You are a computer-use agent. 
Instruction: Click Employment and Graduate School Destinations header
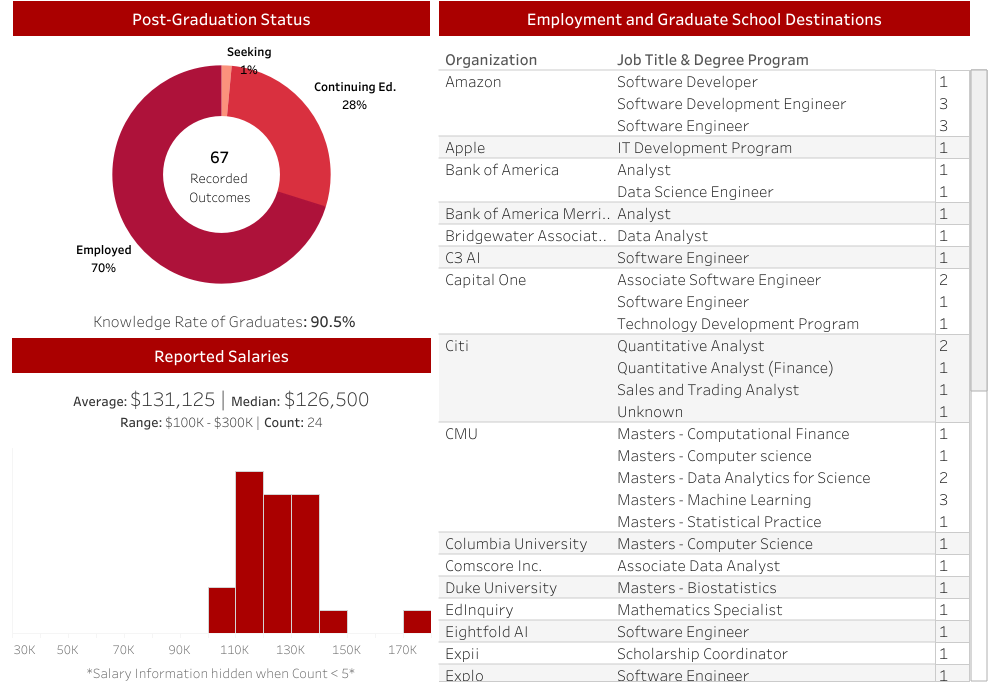pos(704,19)
